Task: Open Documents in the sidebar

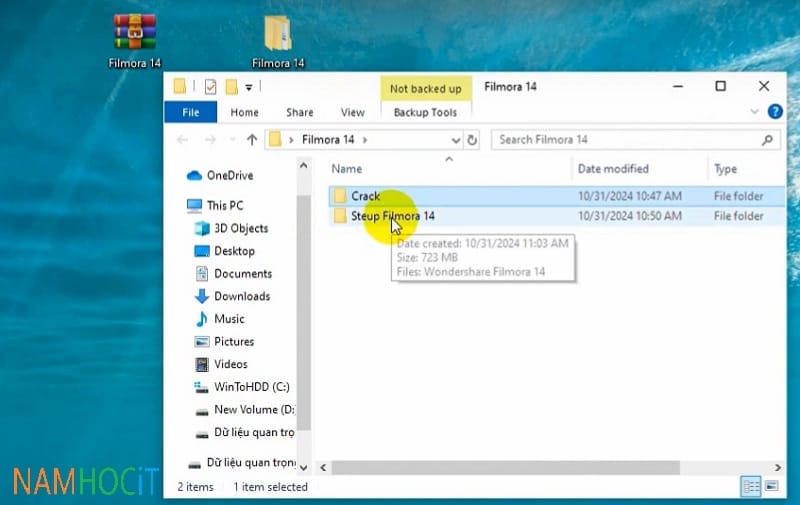Action: click(x=233, y=274)
